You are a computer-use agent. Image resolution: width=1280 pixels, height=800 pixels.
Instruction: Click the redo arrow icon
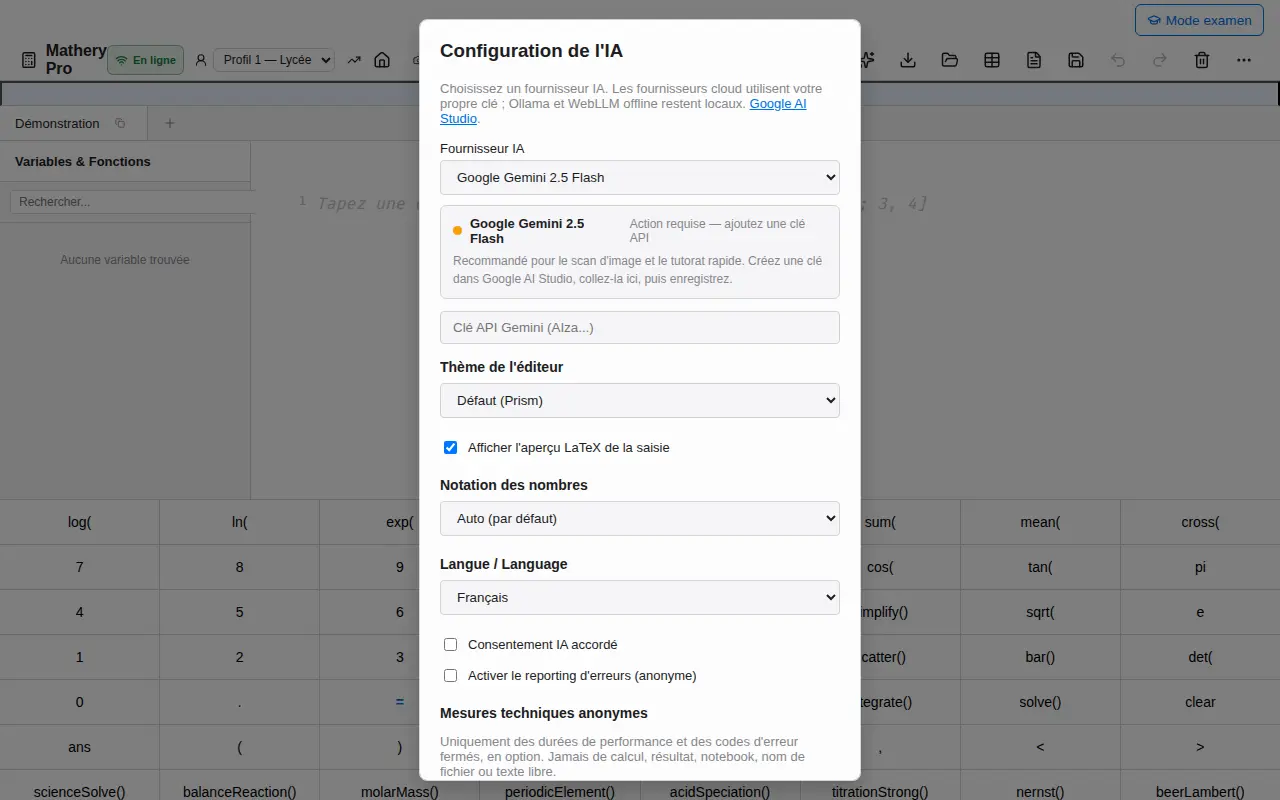point(1160,60)
